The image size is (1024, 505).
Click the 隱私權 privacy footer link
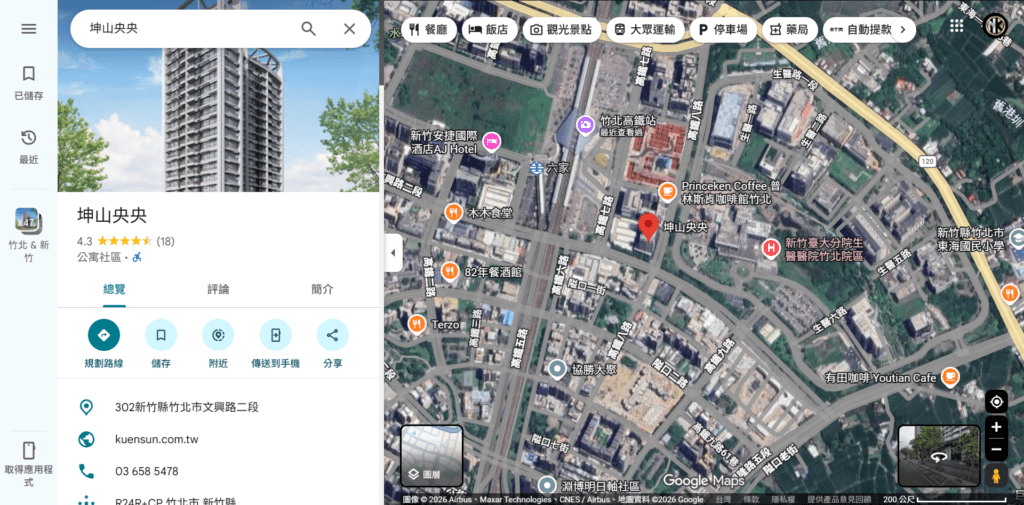[x=784, y=500]
